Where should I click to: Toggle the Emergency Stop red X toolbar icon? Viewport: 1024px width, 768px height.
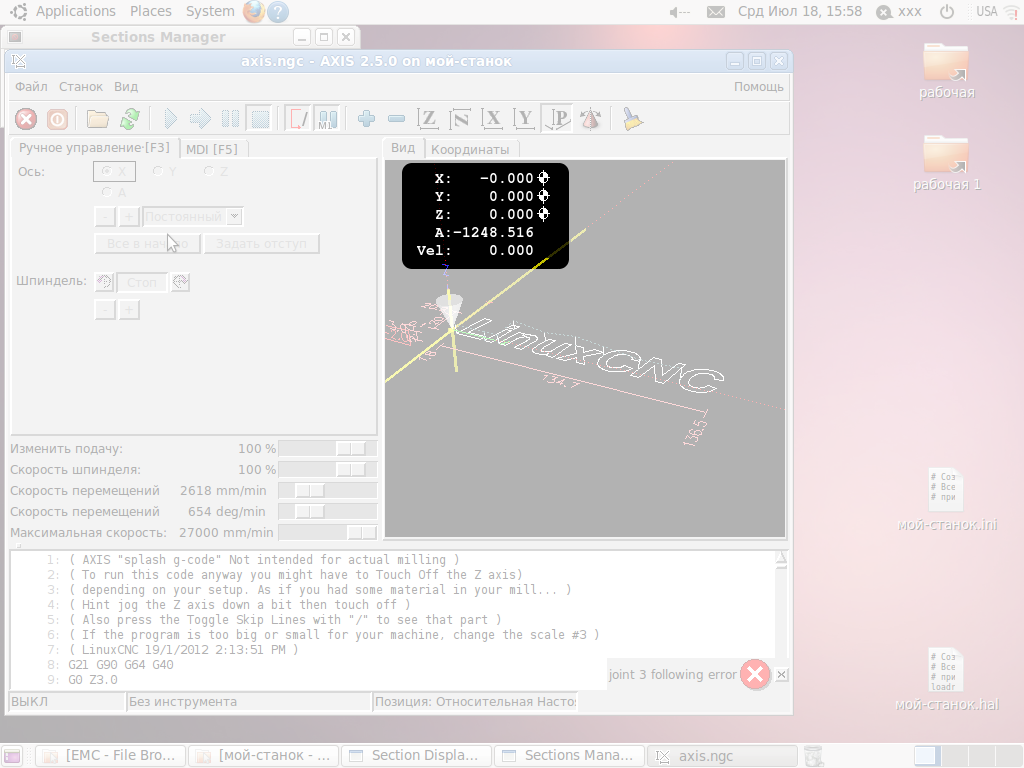point(26,119)
